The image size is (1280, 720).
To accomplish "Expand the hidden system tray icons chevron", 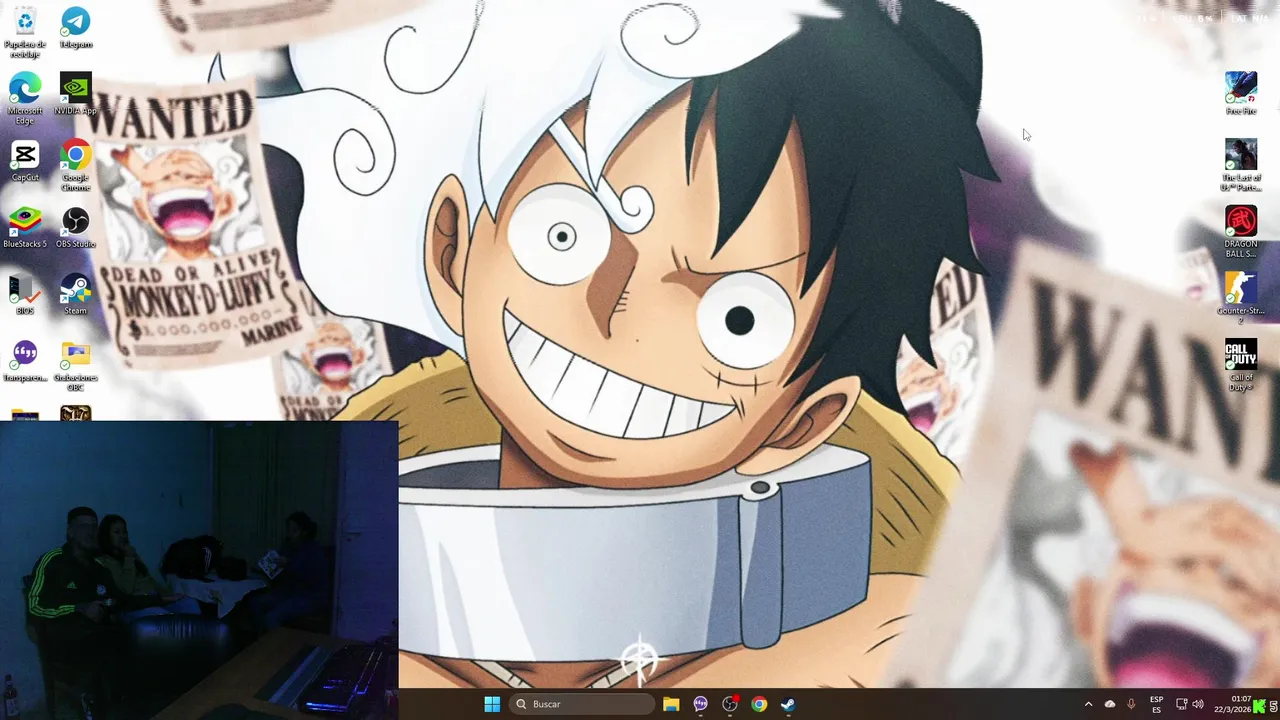I will click(1088, 704).
